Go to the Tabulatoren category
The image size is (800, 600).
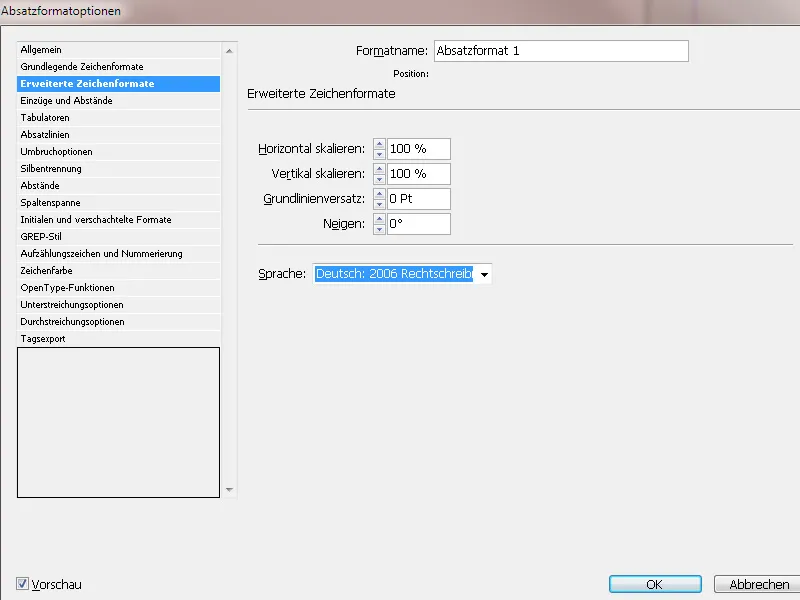click(x=118, y=117)
